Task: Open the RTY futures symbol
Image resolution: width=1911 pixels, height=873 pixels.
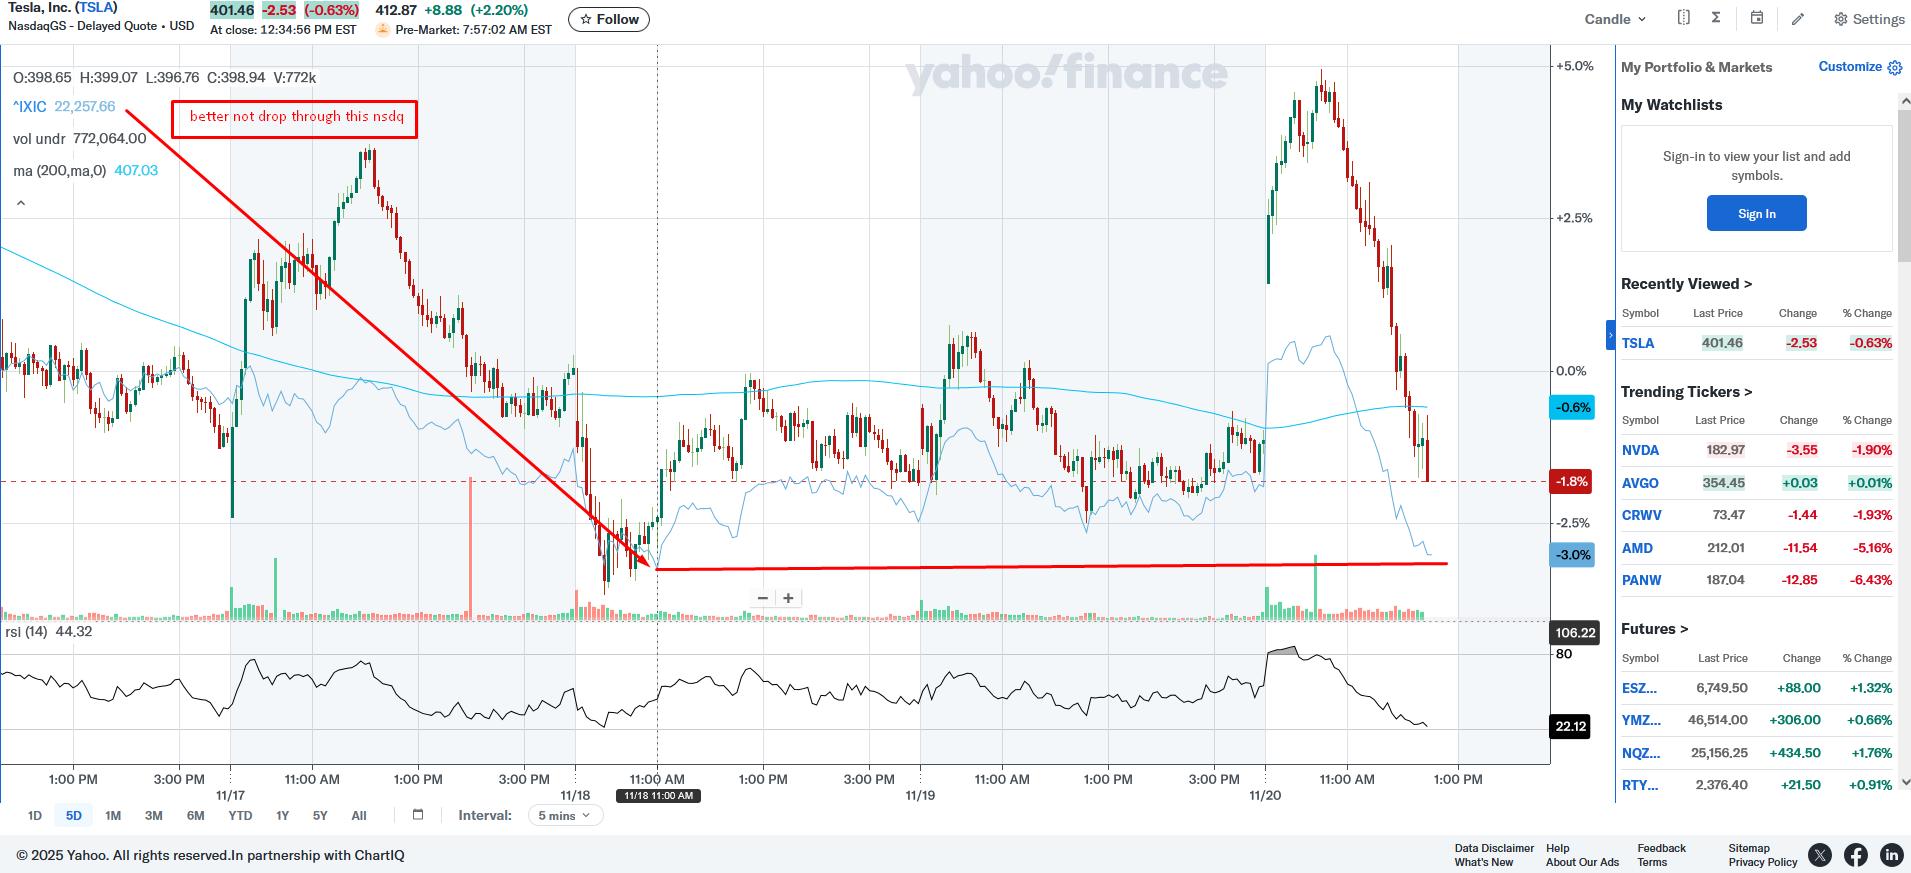Action: tap(1640, 785)
